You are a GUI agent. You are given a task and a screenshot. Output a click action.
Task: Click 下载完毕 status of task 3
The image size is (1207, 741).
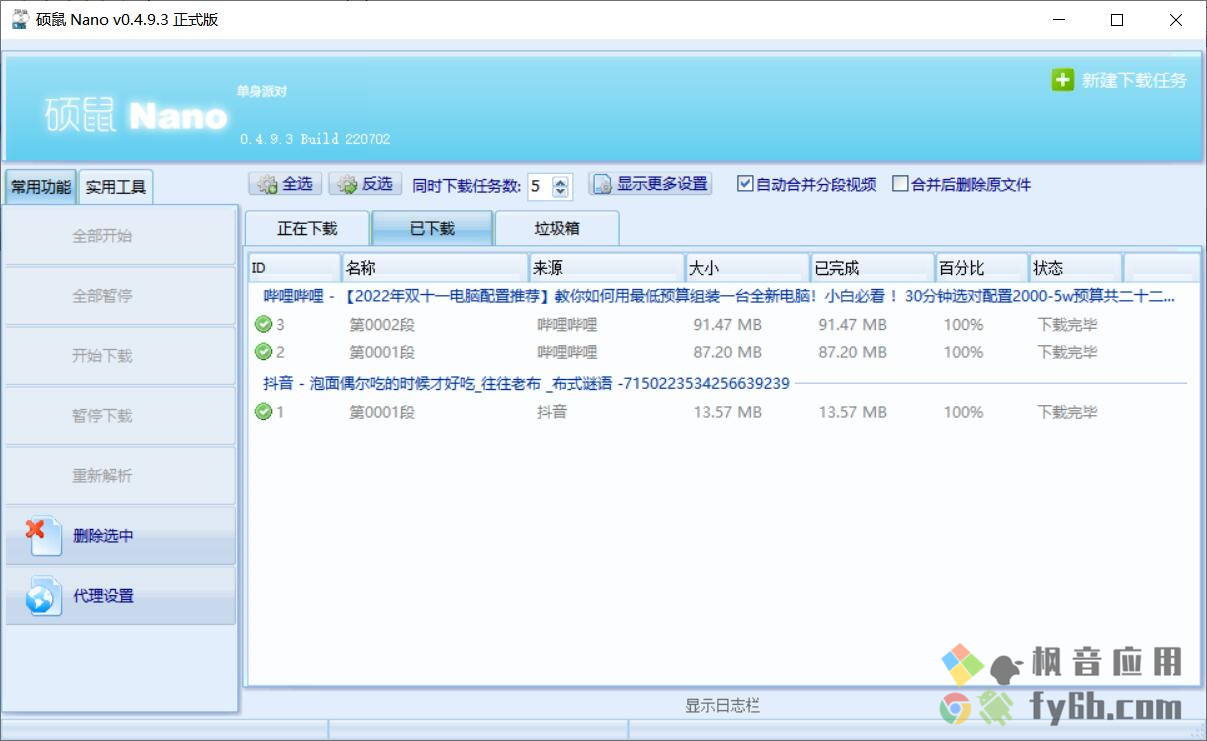pyautogui.click(x=1067, y=324)
